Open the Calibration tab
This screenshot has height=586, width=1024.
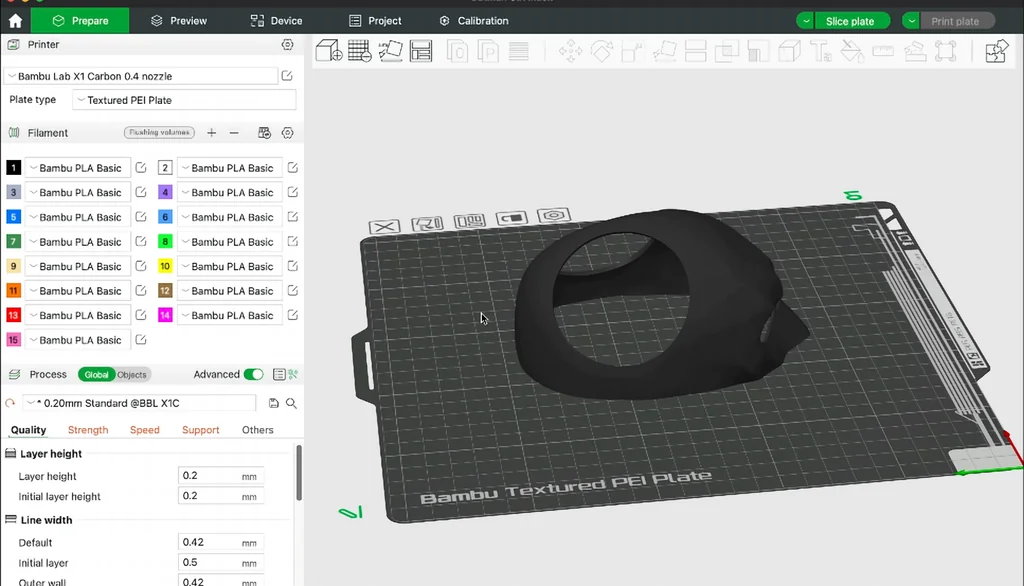point(473,21)
